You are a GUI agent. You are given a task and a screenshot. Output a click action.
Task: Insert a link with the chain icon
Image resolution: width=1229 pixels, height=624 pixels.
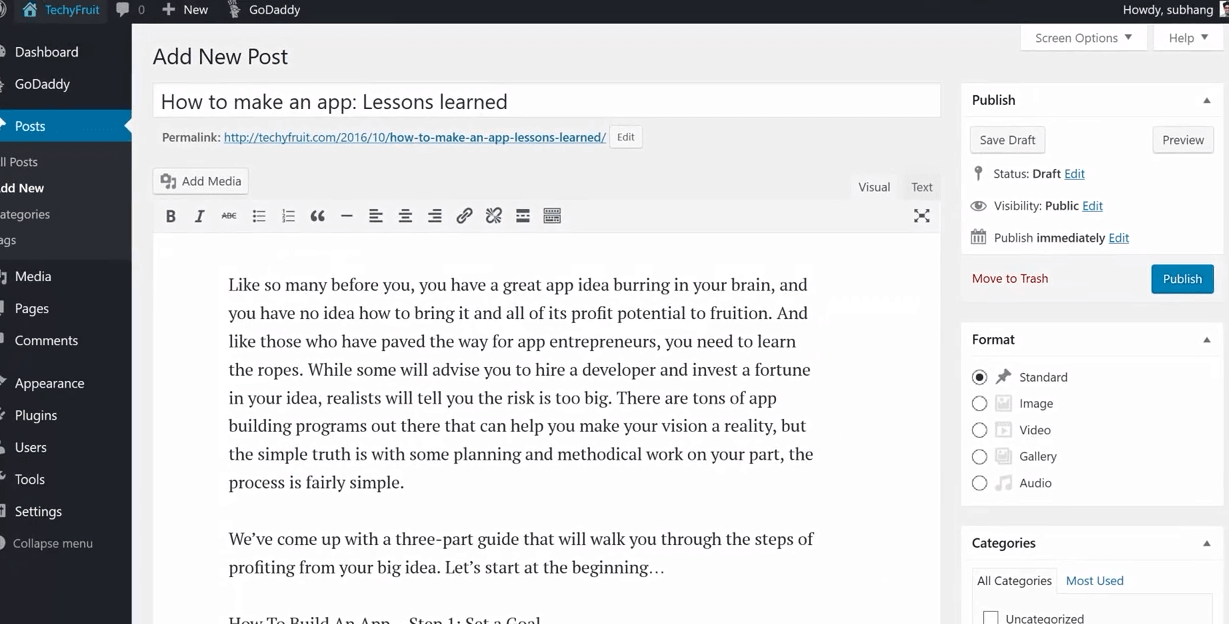coord(464,216)
